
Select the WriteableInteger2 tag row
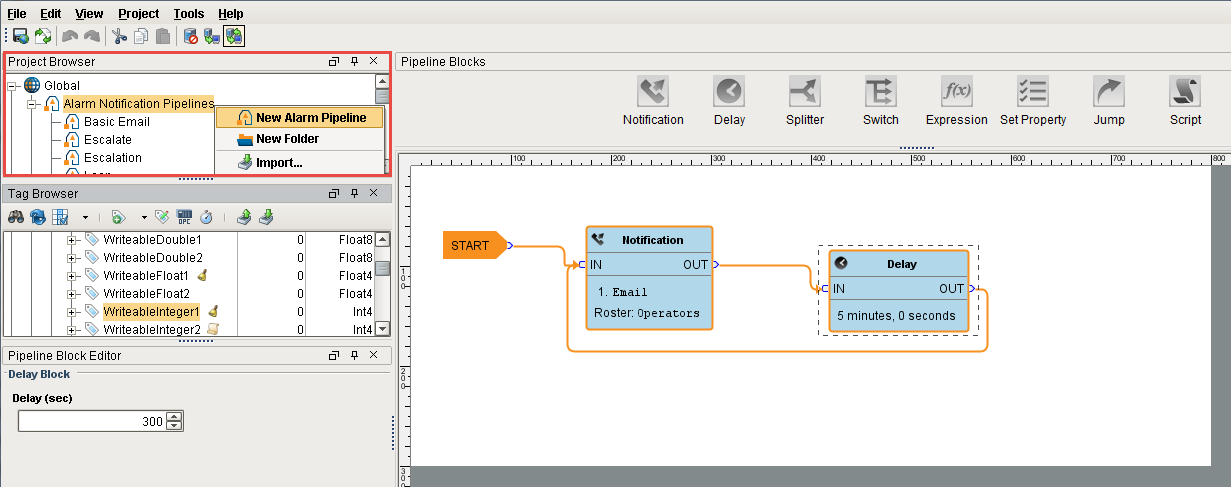pyautogui.click(x=189, y=330)
